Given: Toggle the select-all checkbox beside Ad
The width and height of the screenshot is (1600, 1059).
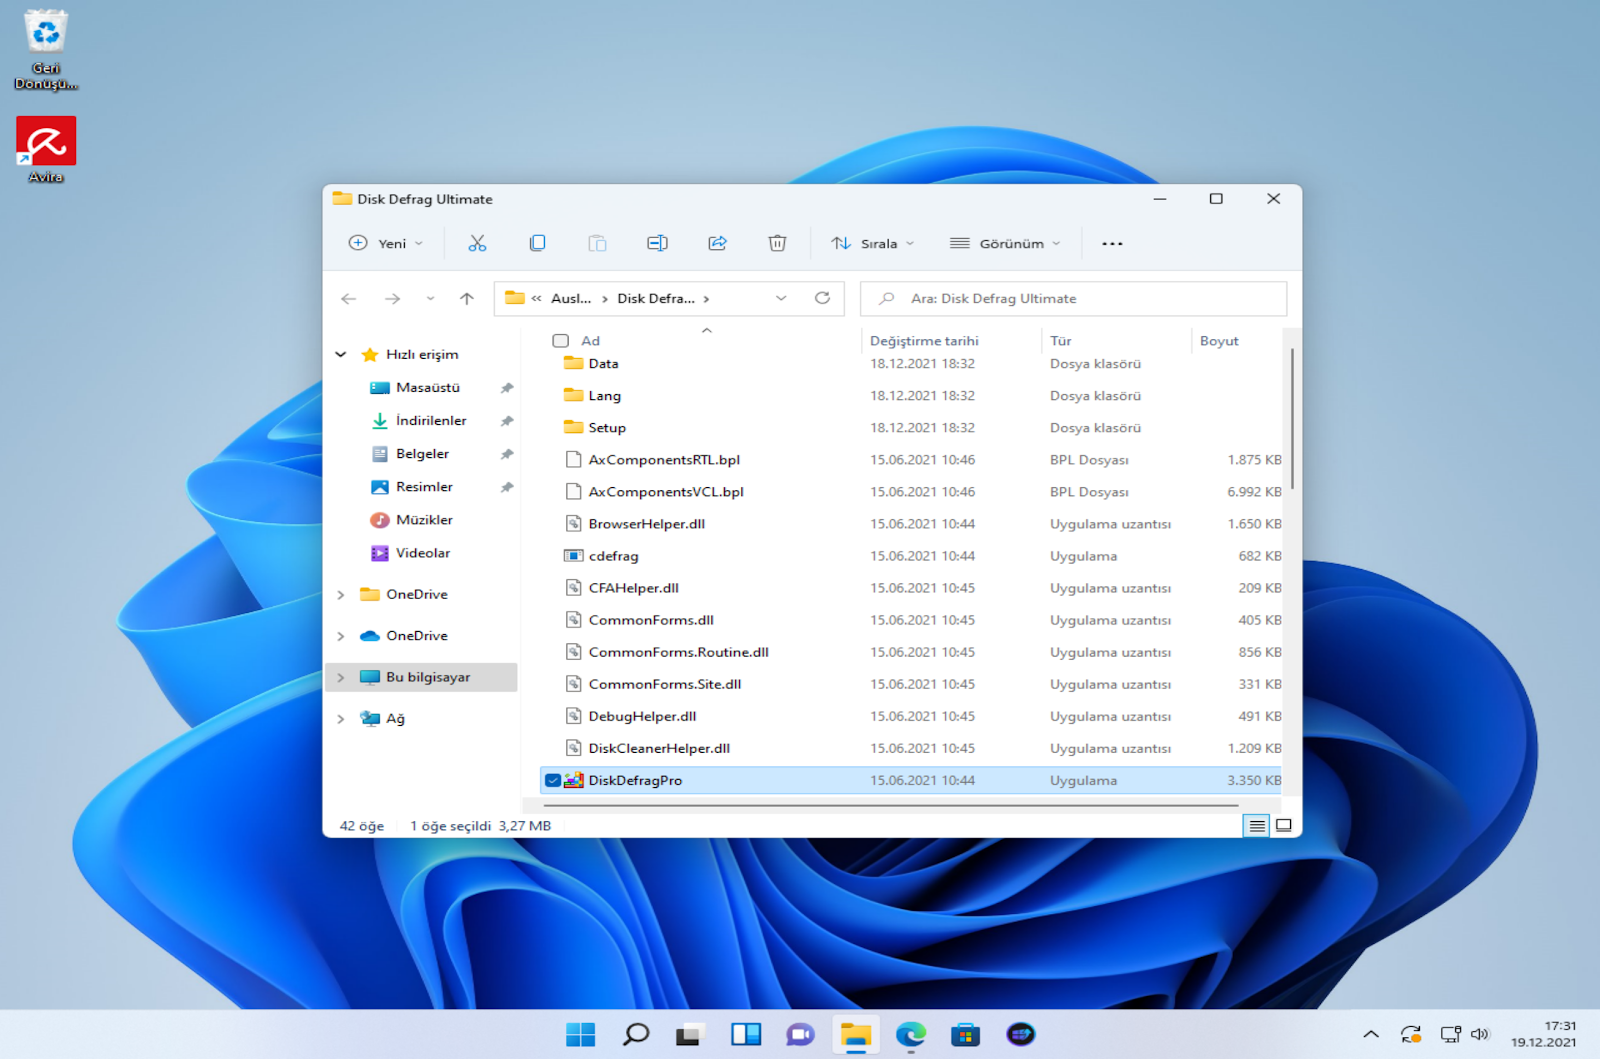Looking at the screenshot, I should click(x=561, y=341).
